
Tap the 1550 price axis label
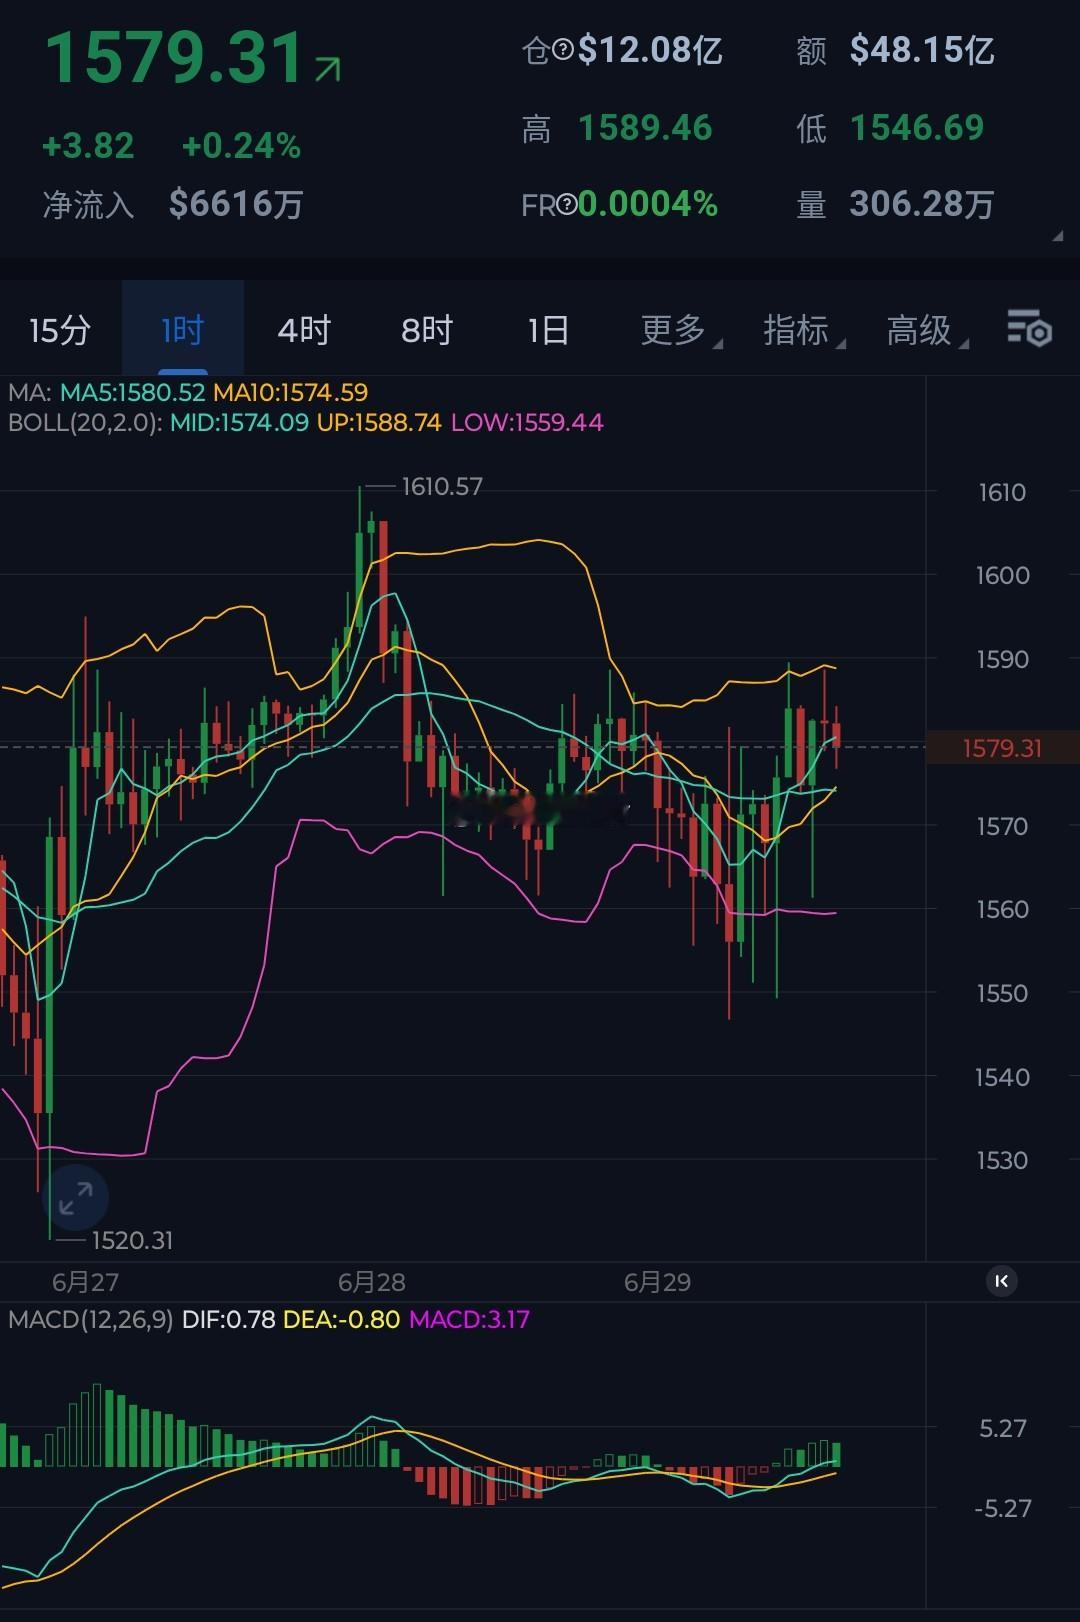(x=1002, y=993)
